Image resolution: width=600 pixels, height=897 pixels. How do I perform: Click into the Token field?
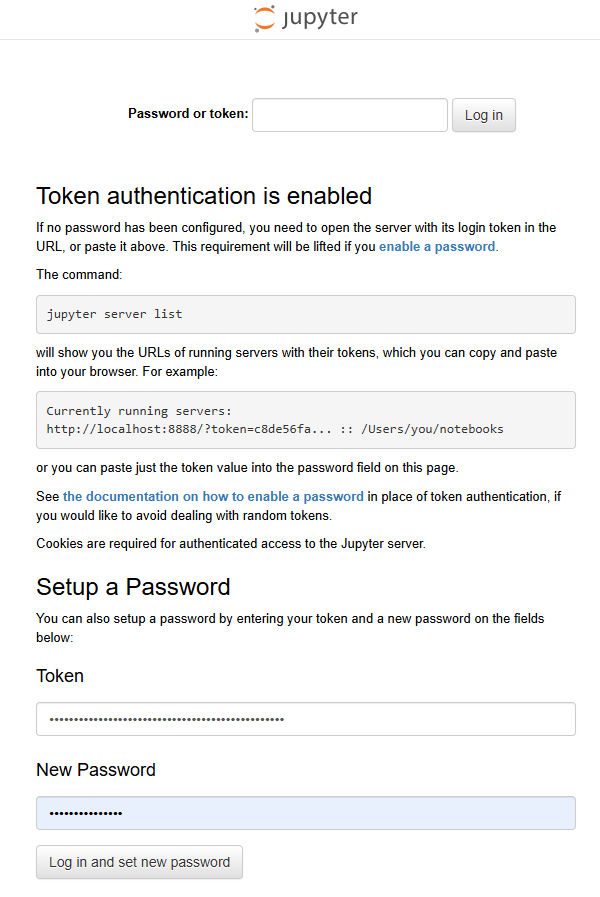pos(305,719)
